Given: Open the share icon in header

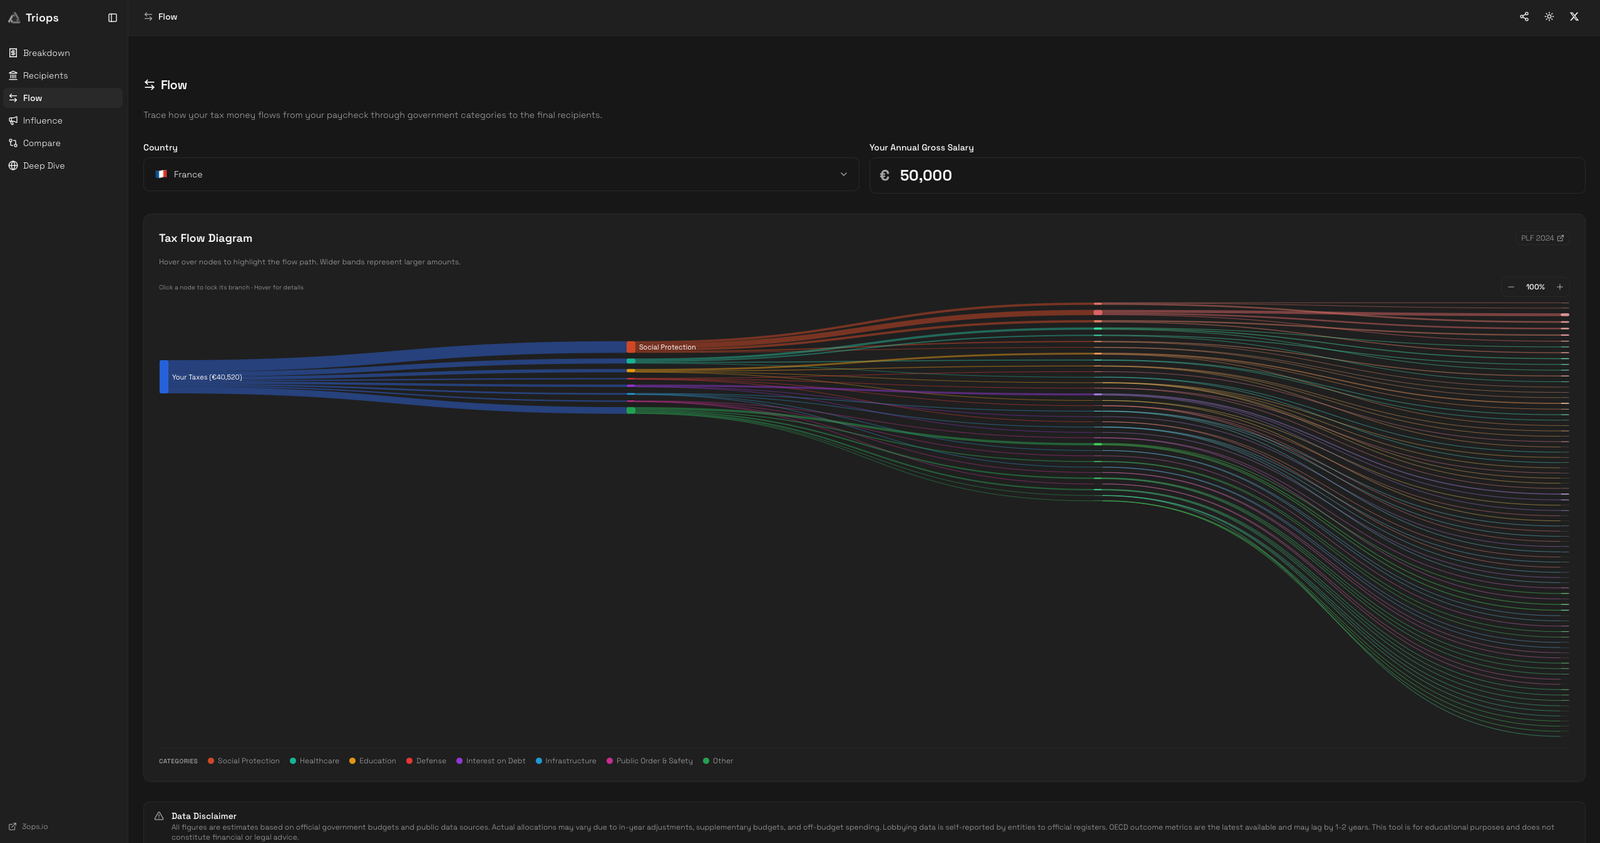Looking at the screenshot, I should (x=1524, y=17).
